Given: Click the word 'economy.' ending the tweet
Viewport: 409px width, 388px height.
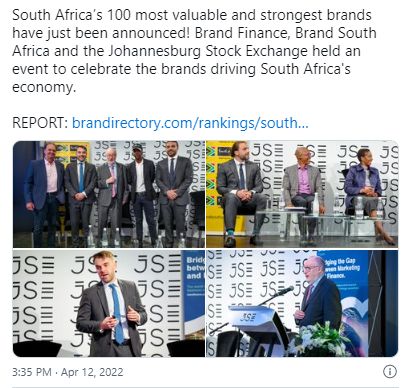Looking at the screenshot, I should click(44, 87).
